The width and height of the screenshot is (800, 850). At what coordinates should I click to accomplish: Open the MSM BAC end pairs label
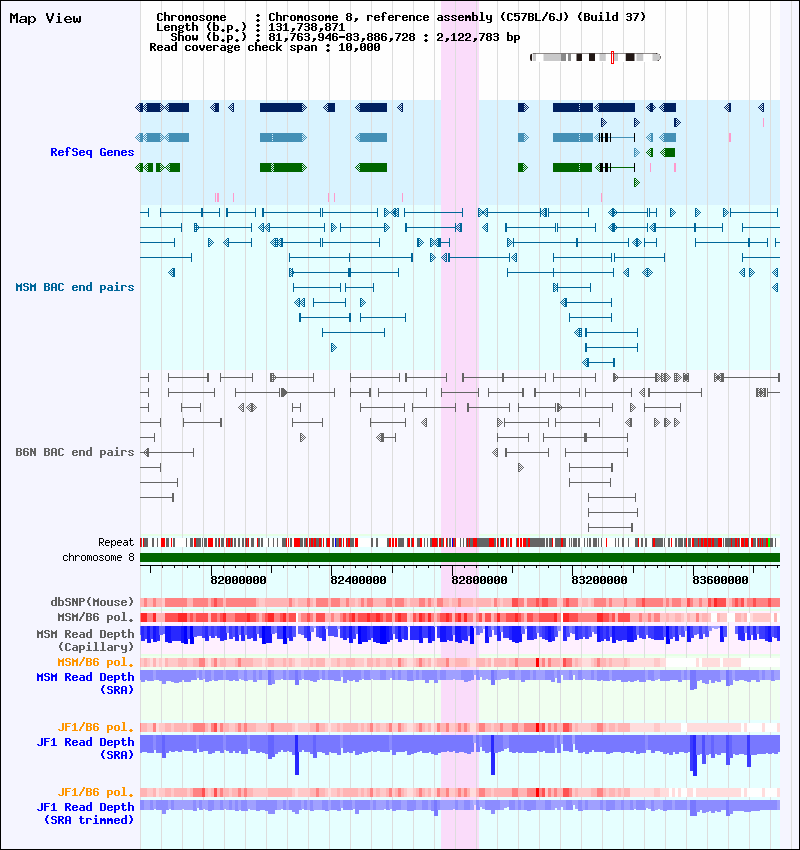[75, 287]
